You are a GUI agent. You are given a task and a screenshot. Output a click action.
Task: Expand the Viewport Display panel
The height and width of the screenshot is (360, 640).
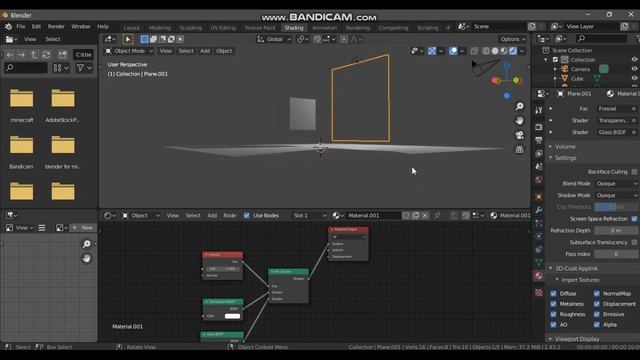577,339
